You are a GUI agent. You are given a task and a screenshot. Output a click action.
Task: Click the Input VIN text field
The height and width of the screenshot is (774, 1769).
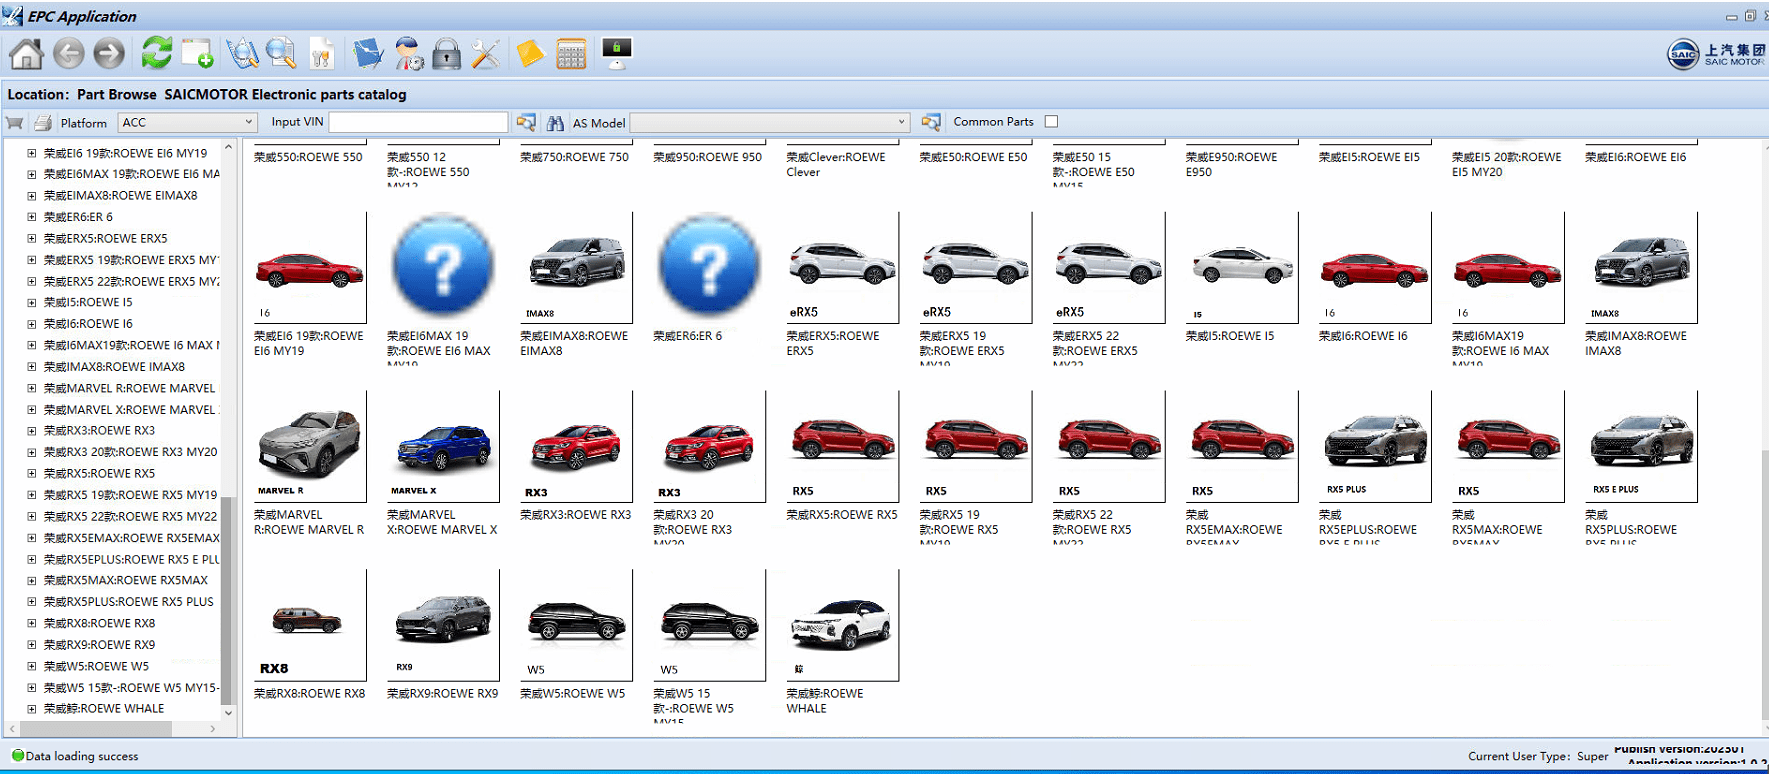coord(418,122)
